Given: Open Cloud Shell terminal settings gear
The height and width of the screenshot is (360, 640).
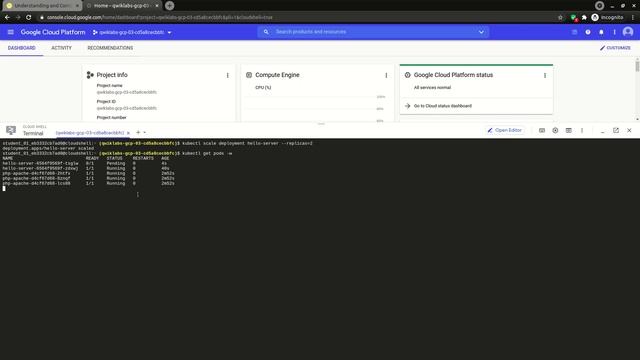Looking at the screenshot, I should (555, 130).
